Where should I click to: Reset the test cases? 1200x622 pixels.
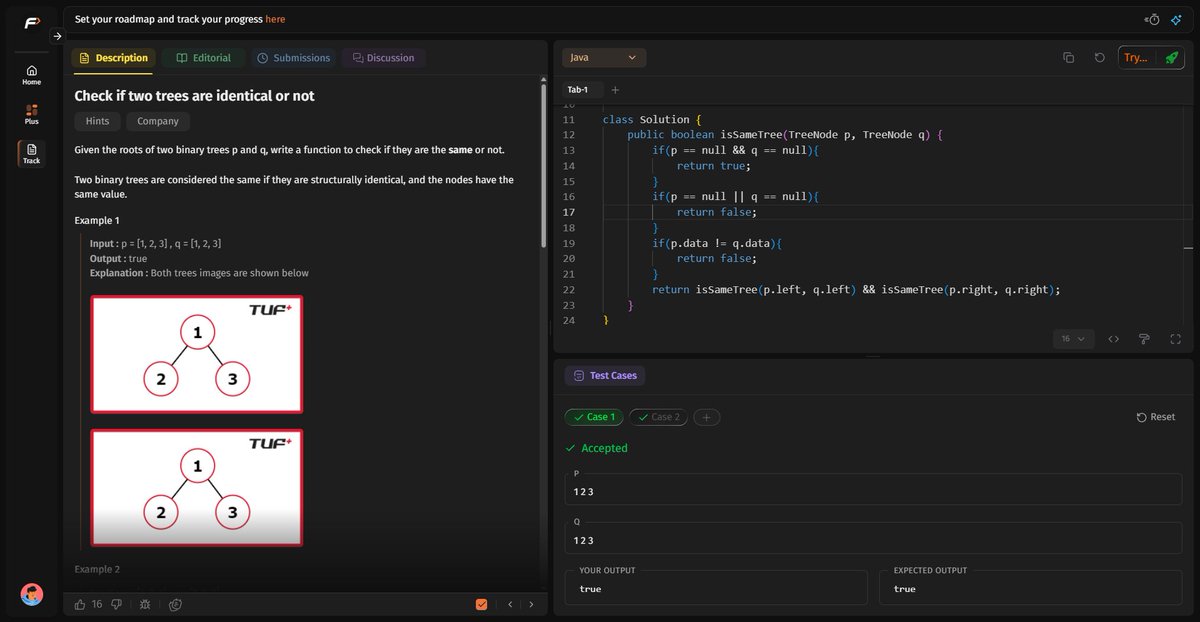[x=1156, y=417]
